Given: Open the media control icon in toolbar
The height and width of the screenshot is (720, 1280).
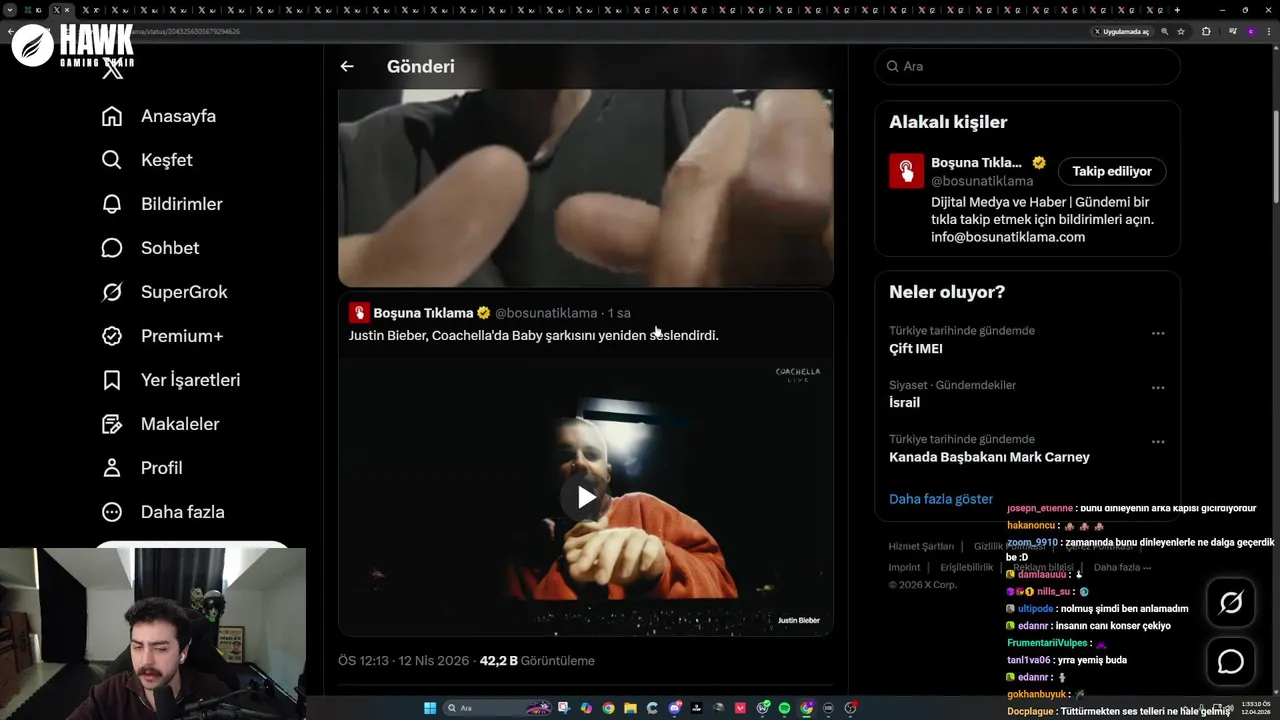Looking at the screenshot, I should coord(1232,32).
